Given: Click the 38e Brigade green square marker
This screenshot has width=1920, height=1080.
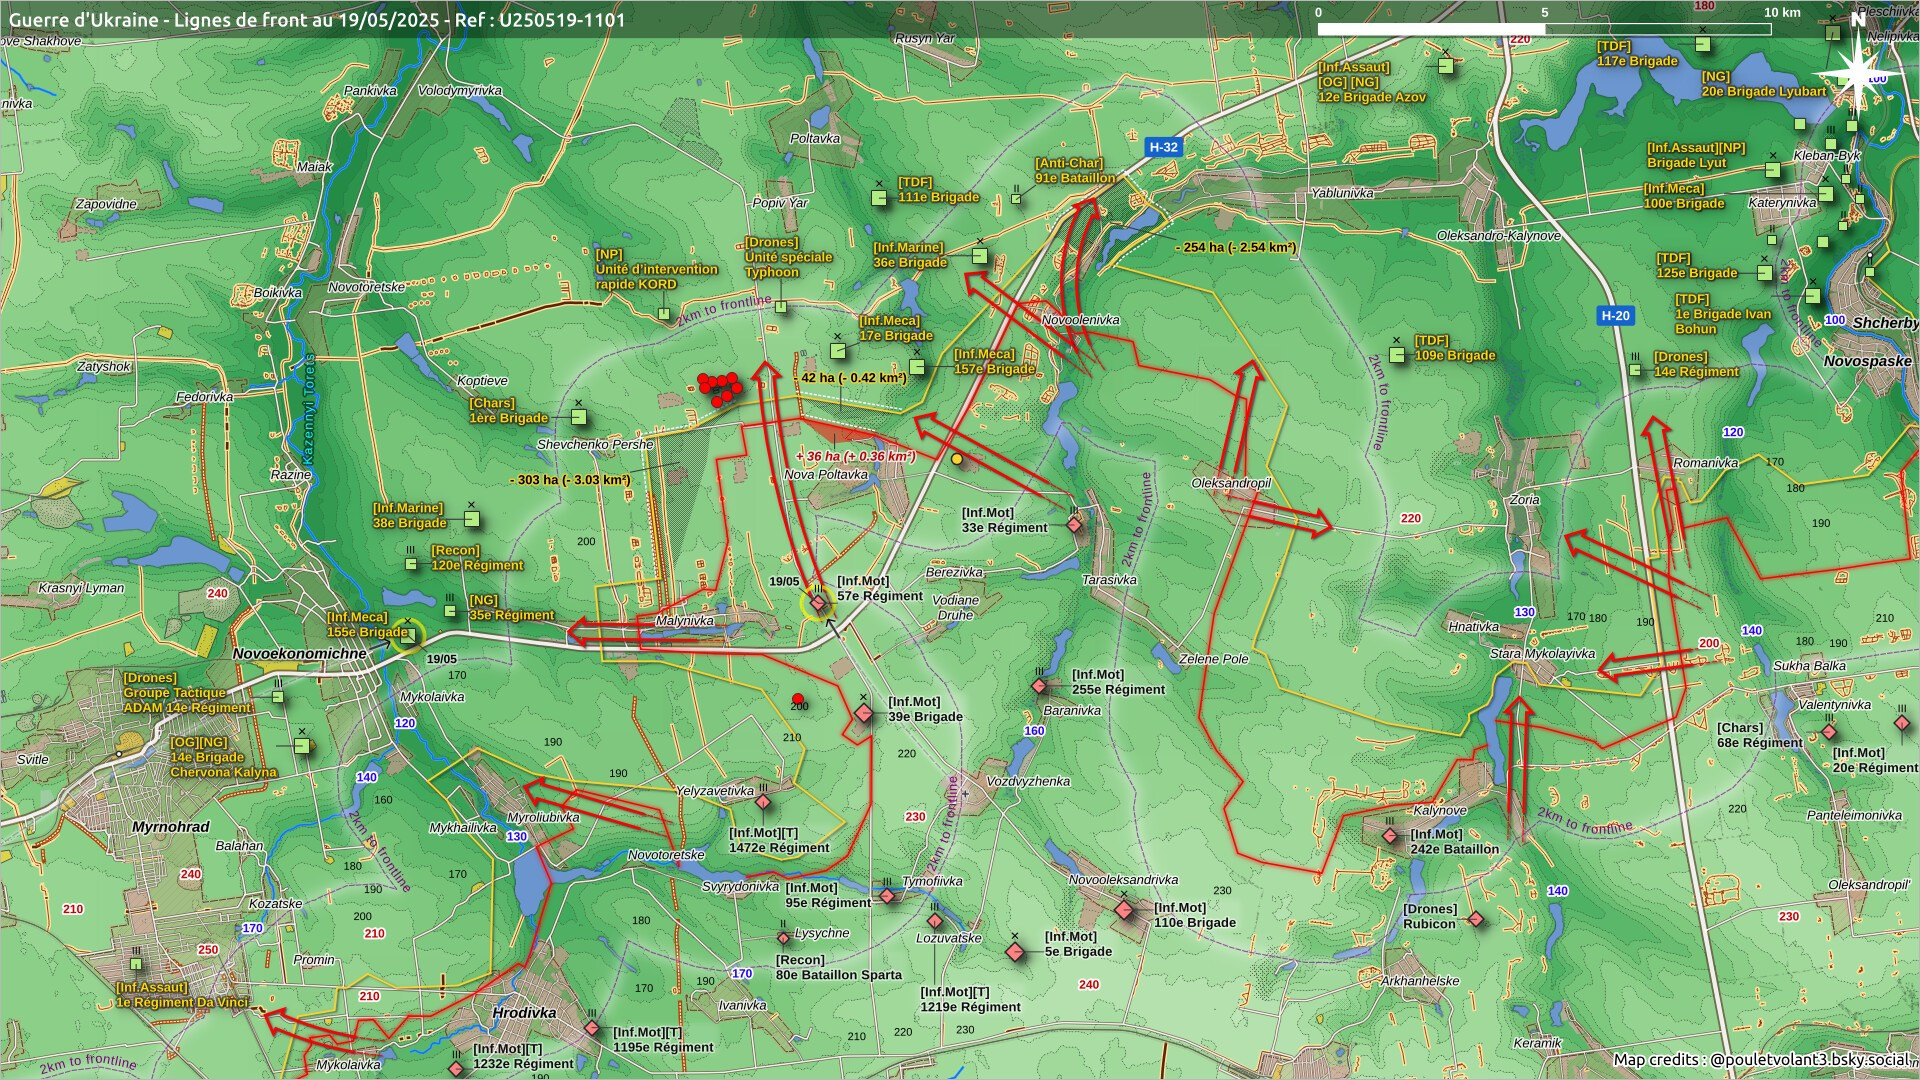Looking at the screenshot, I should (472, 519).
